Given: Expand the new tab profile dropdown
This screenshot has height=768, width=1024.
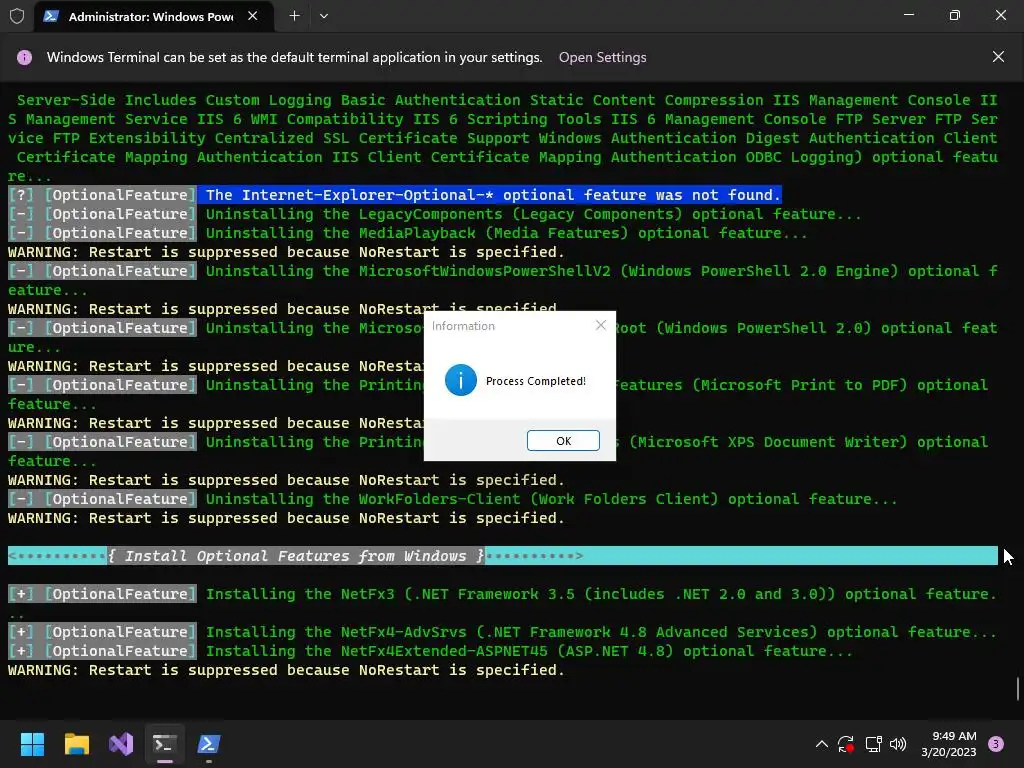Looking at the screenshot, I should click(x=324, y=16).
